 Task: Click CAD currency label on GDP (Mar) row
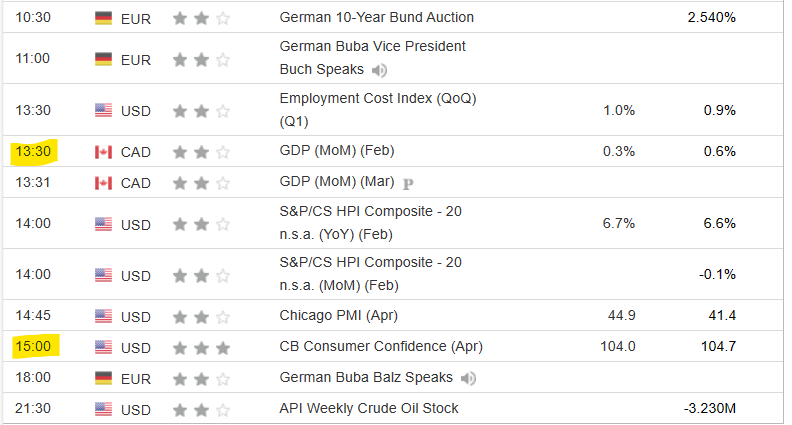[136, 183]
